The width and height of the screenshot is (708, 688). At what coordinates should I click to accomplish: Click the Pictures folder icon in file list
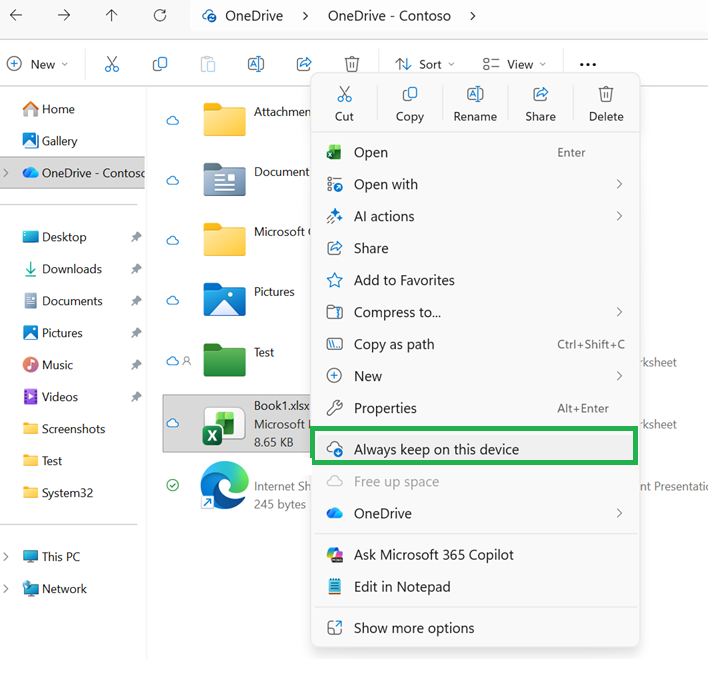(x=224, y=299)
